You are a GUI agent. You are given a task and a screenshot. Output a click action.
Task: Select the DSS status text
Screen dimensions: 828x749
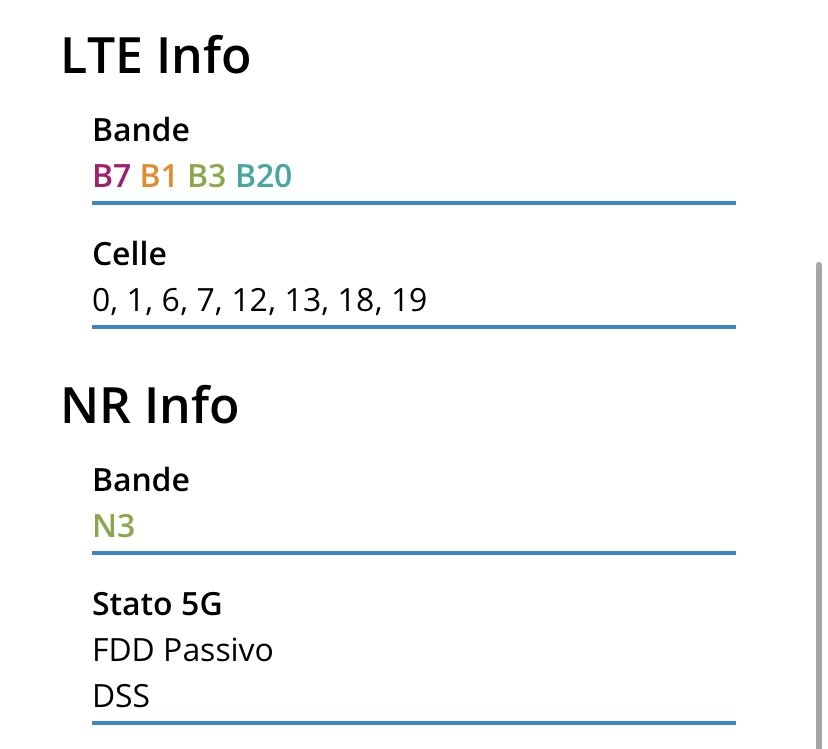(121, 696)
